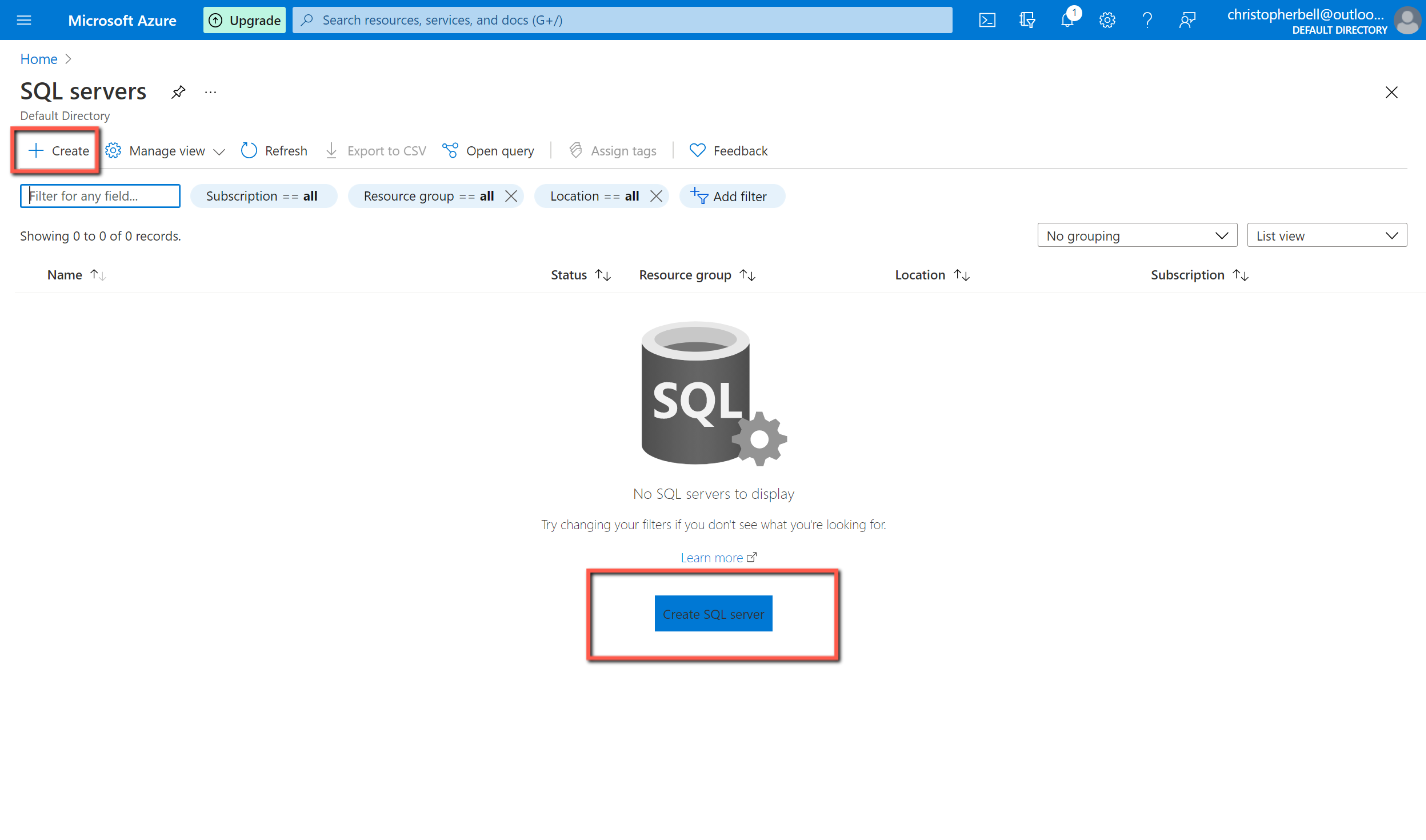Send feedback via the smiley icon
1426x840 pixels.
[x=1187, y=20]
